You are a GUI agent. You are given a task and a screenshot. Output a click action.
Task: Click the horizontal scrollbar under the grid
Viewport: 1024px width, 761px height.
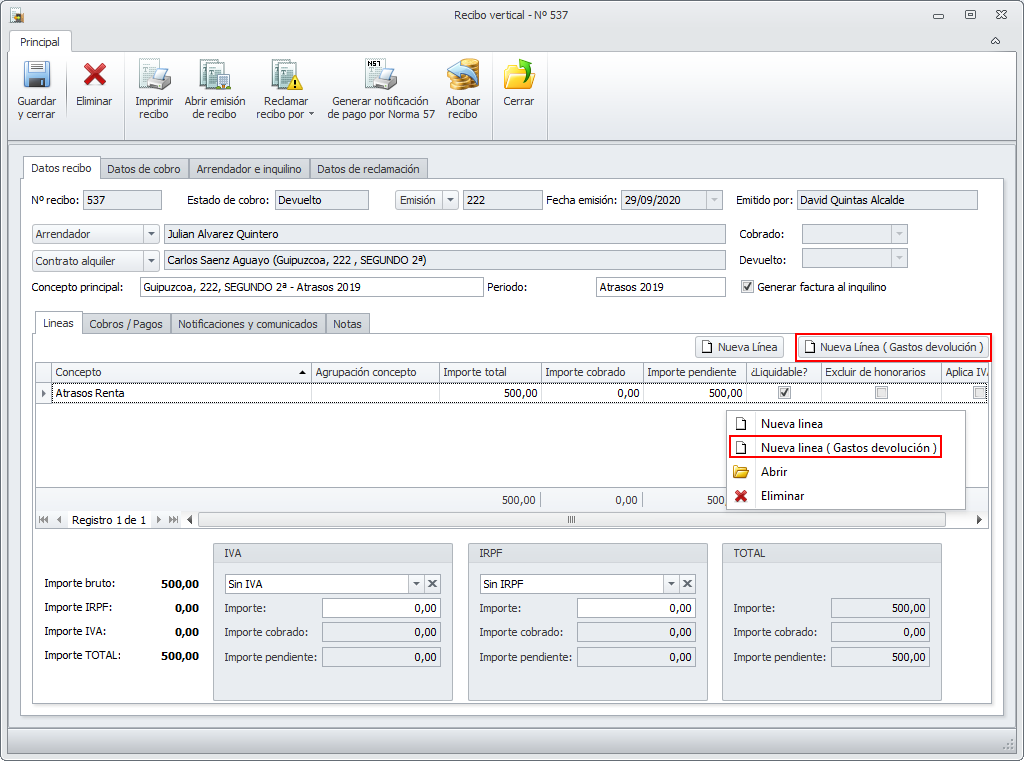[x=571, y=520]
